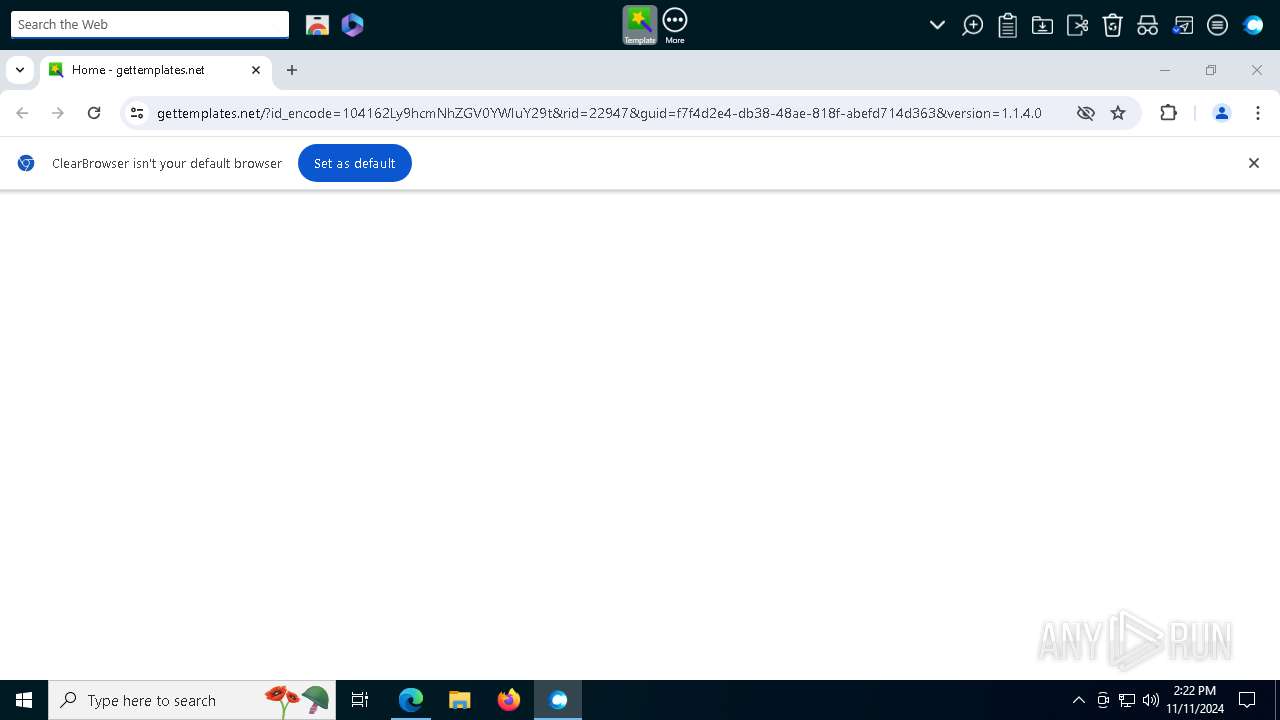Click the trash bin clear data icon
The width and height of the screenshot is (1280, 720).
[x=1112, y=25]
